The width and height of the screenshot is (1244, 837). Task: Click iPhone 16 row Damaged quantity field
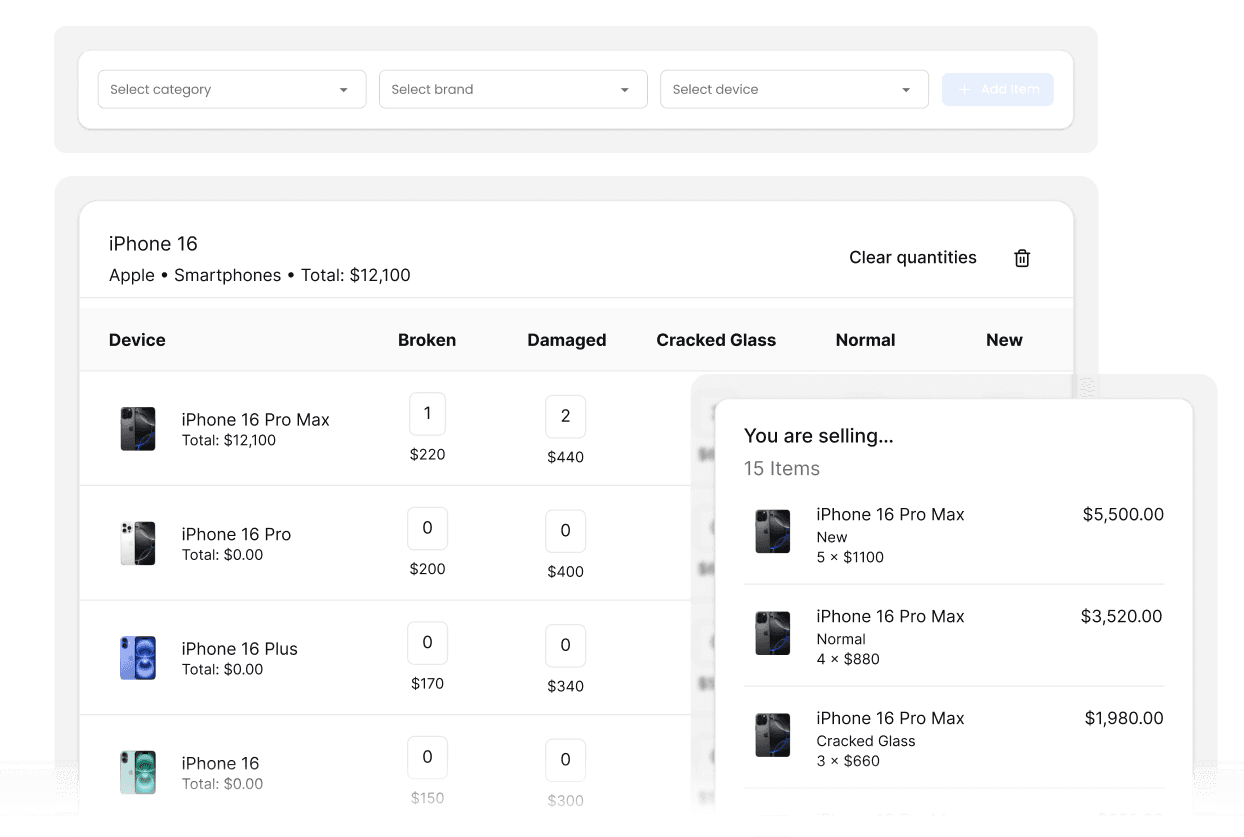tap(565, 760)
